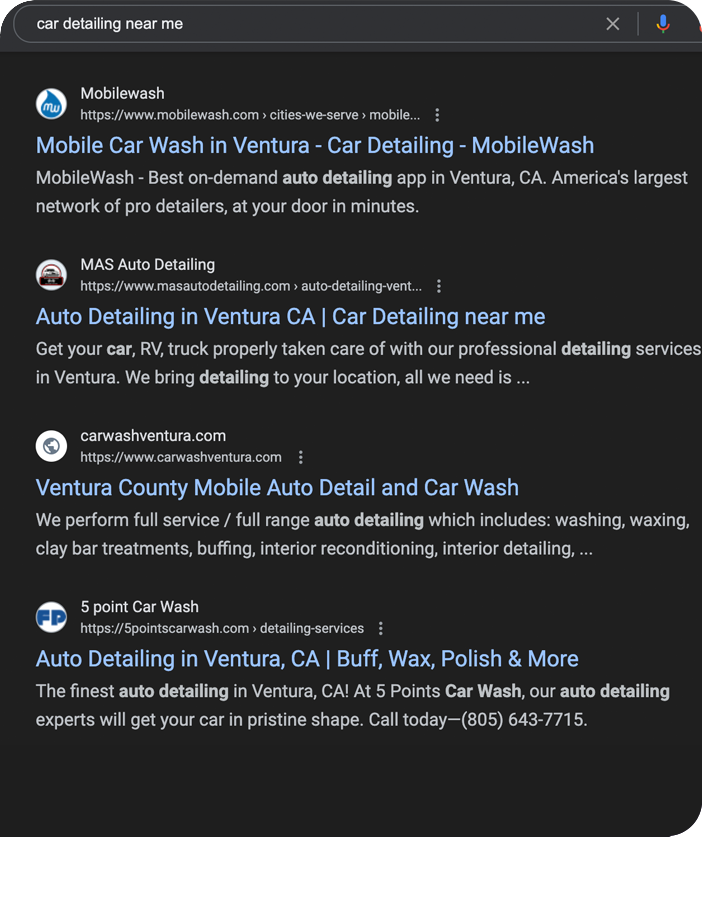Click the carwashventura.com globe favicon
Image resolution: width=702 pixels, height=916 pixels.
point(51,446)
